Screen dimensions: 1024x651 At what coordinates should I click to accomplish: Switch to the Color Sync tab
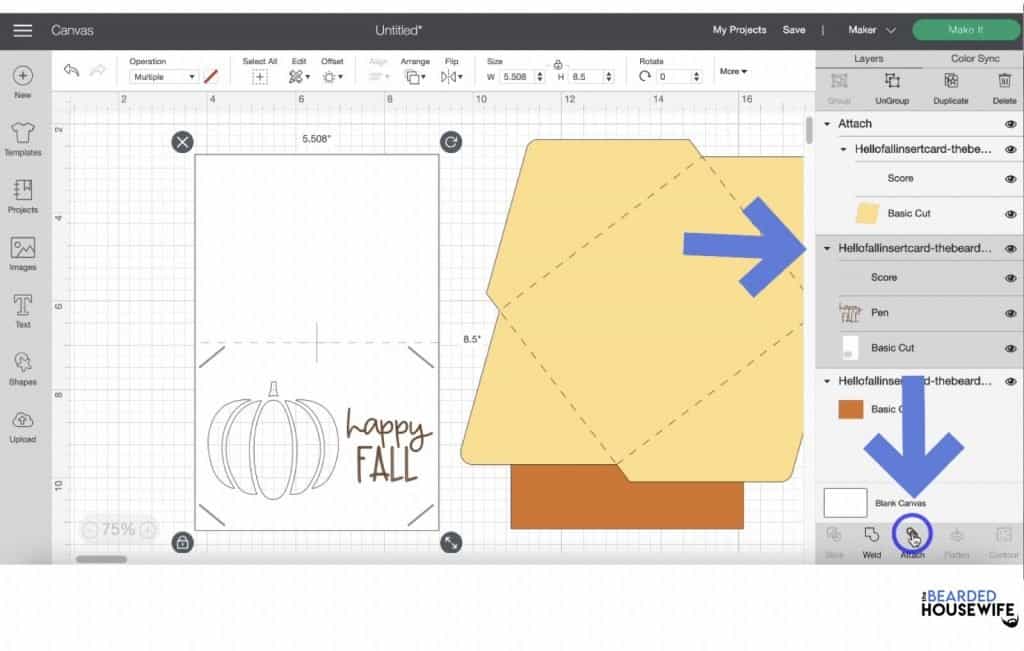pyautogui.click(x=972, y=58)
